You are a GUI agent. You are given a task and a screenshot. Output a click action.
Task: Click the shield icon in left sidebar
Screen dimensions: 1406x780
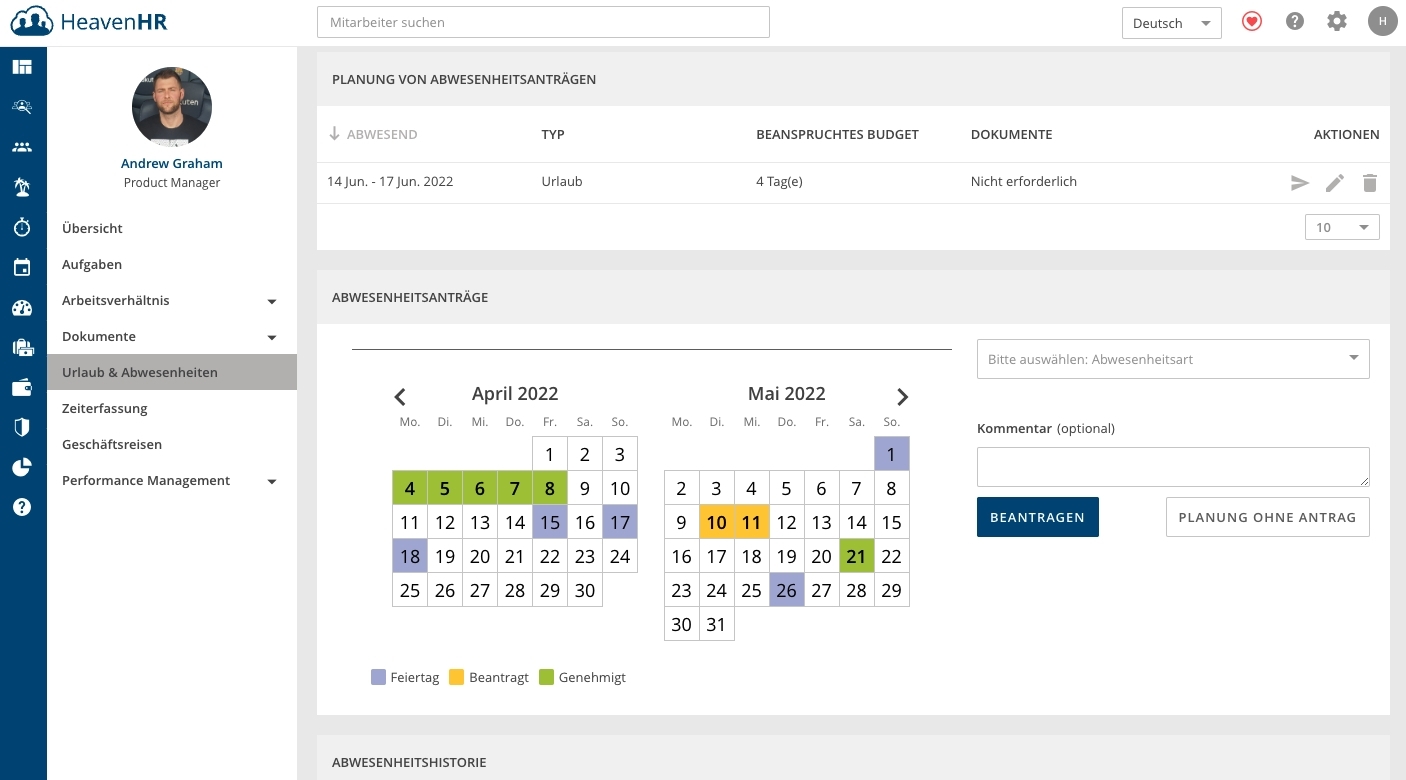pyautogui.click(x=22, y=427)
